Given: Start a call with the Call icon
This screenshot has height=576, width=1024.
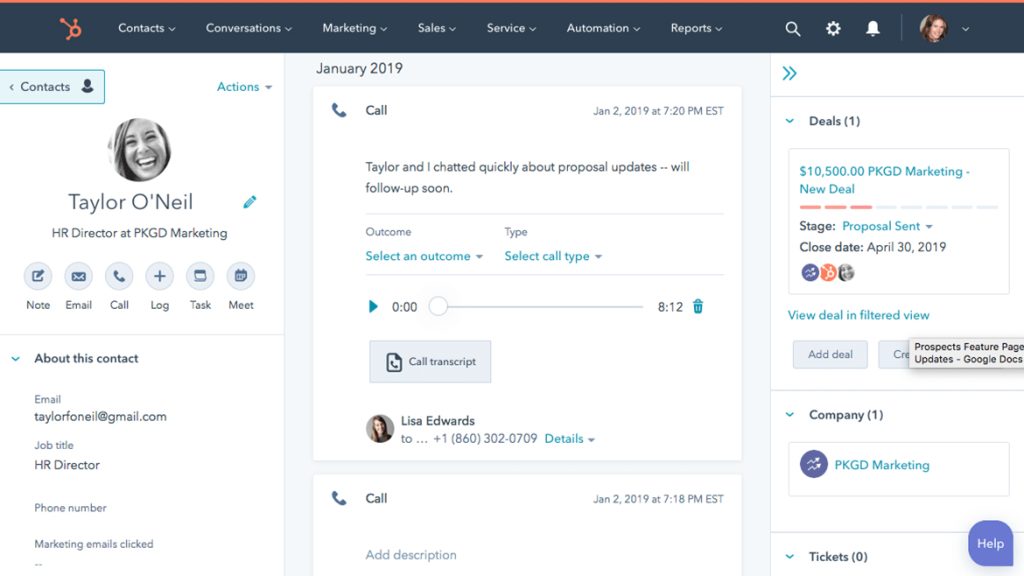Looking at the screenshot, I should click(119, 277).
